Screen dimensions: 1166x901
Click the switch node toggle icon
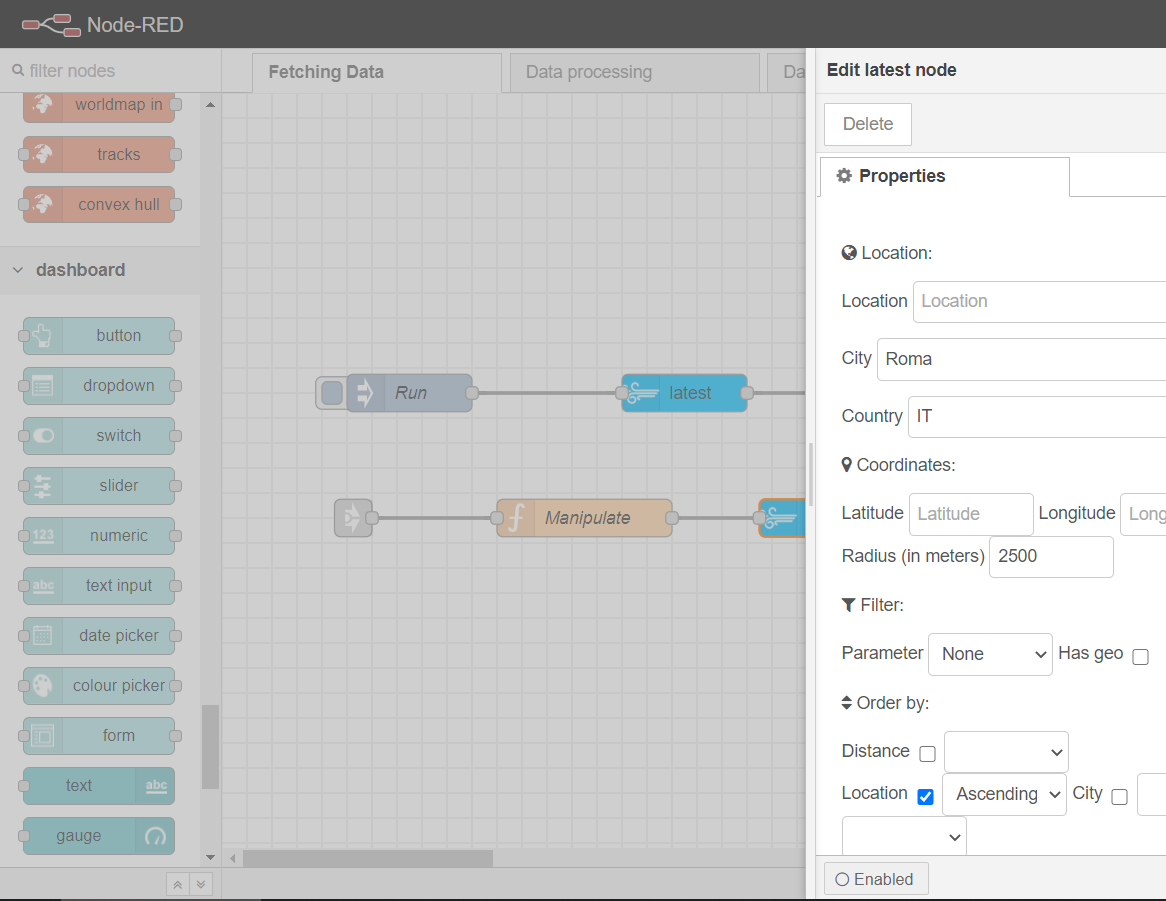[42, 436]
